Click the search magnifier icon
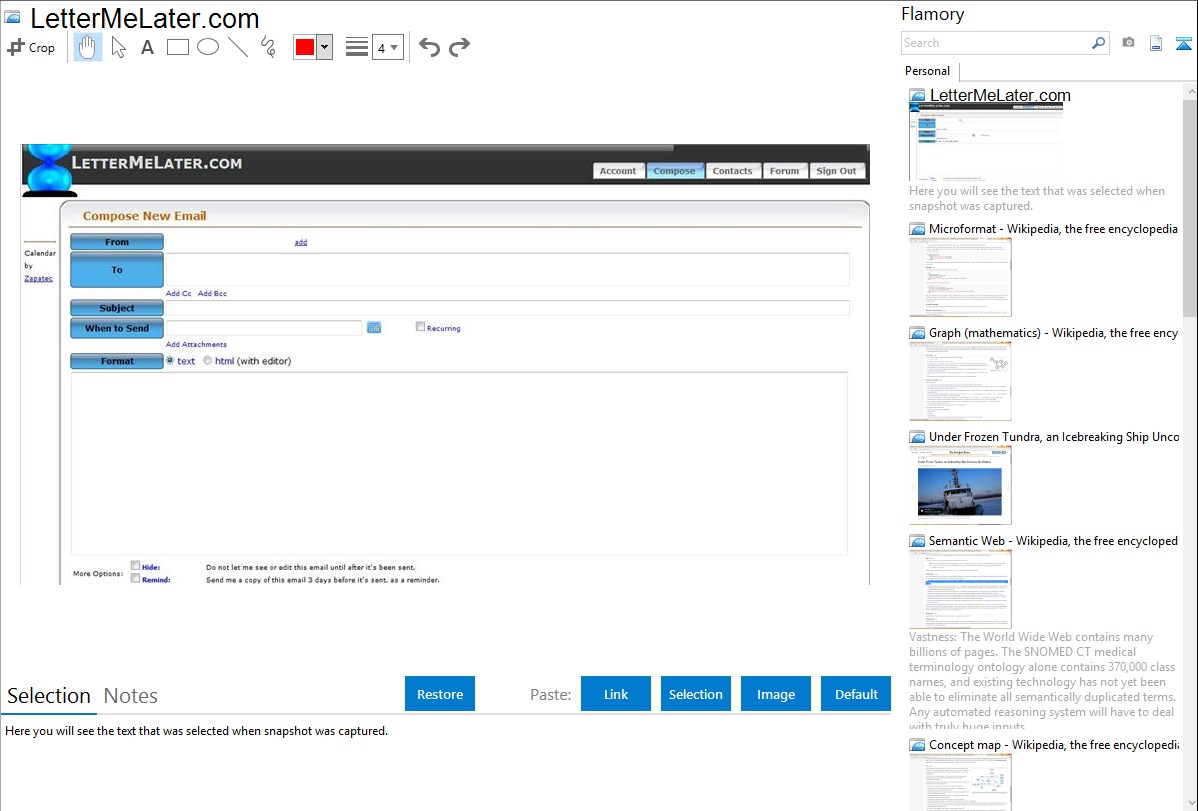 (1098, 43)
